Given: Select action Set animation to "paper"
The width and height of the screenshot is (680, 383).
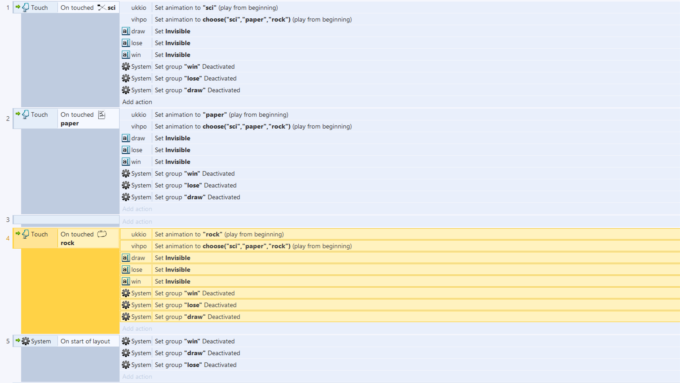Looking at the screenshot, I should point(400,115).
